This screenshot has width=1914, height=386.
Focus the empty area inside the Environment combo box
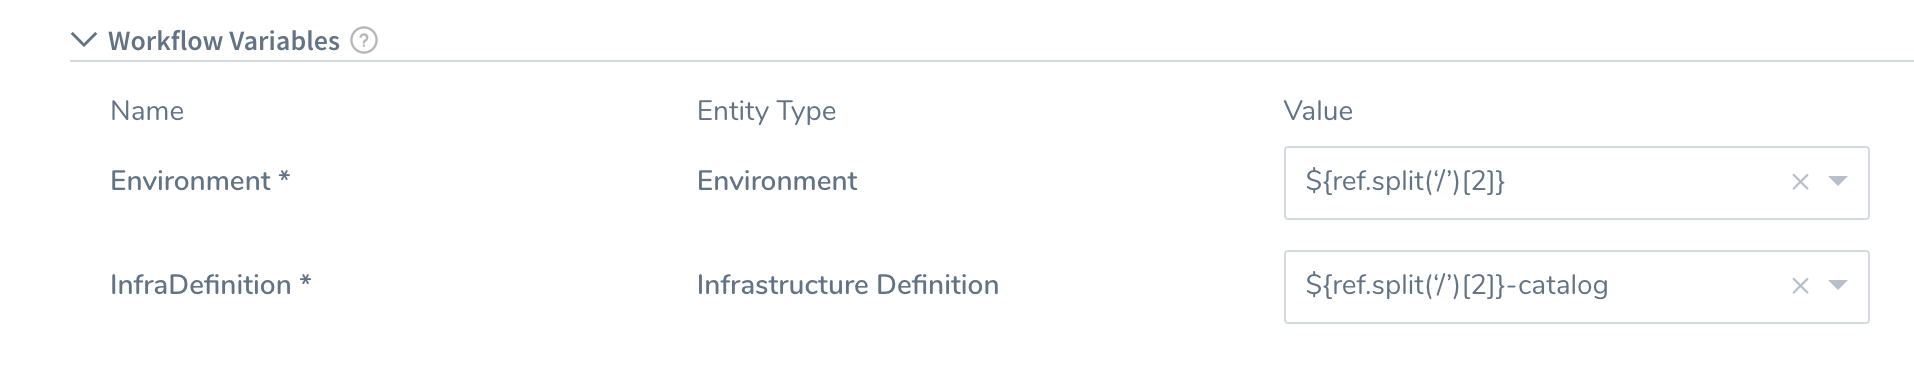(1645, 183)
